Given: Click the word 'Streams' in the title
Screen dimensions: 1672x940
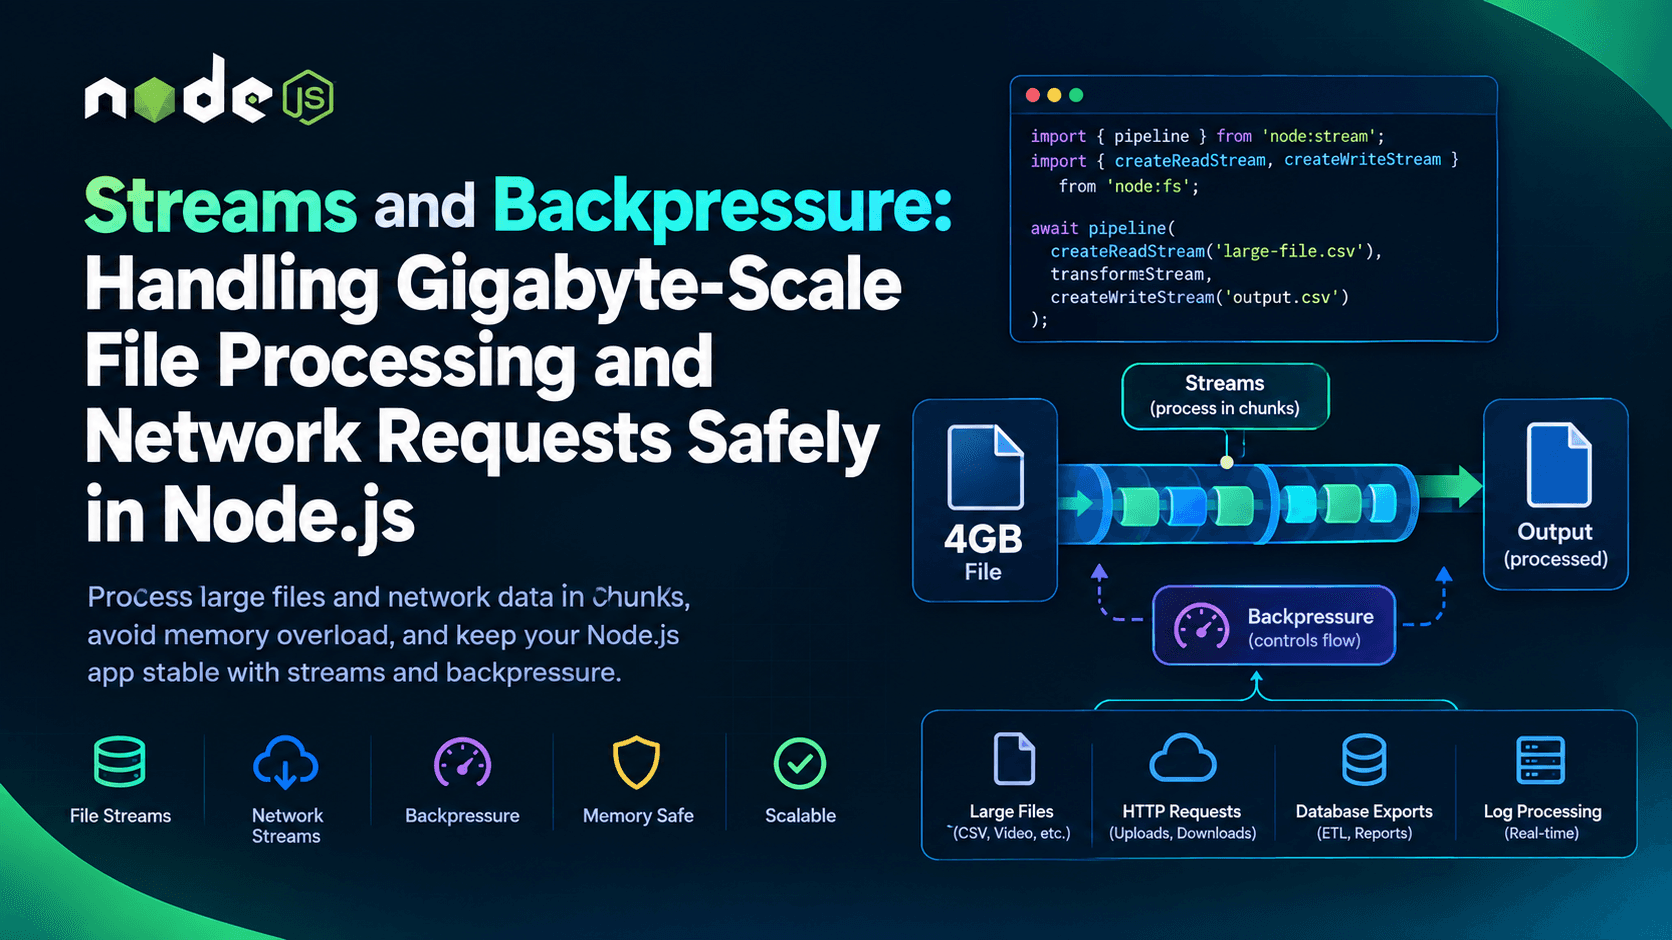Looking at the screenshot, I should 221,205.
